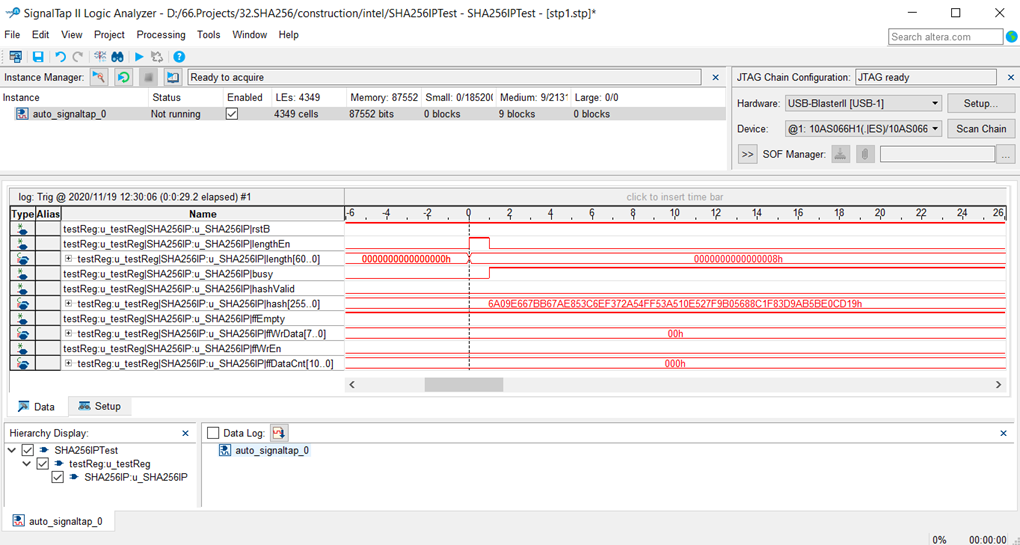The width and height of the screenshot is (1020, 545).
Task: Click the Read Data icon in Instance Manager
Action: tap(172, 77)
